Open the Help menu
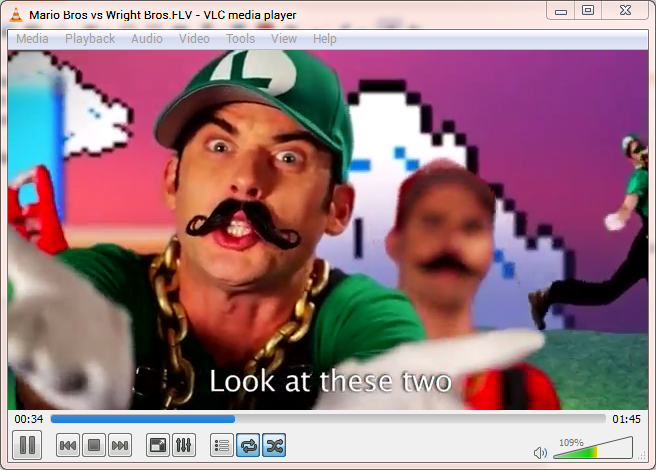This screenshot has width=656, height=470. pos(325,39)
